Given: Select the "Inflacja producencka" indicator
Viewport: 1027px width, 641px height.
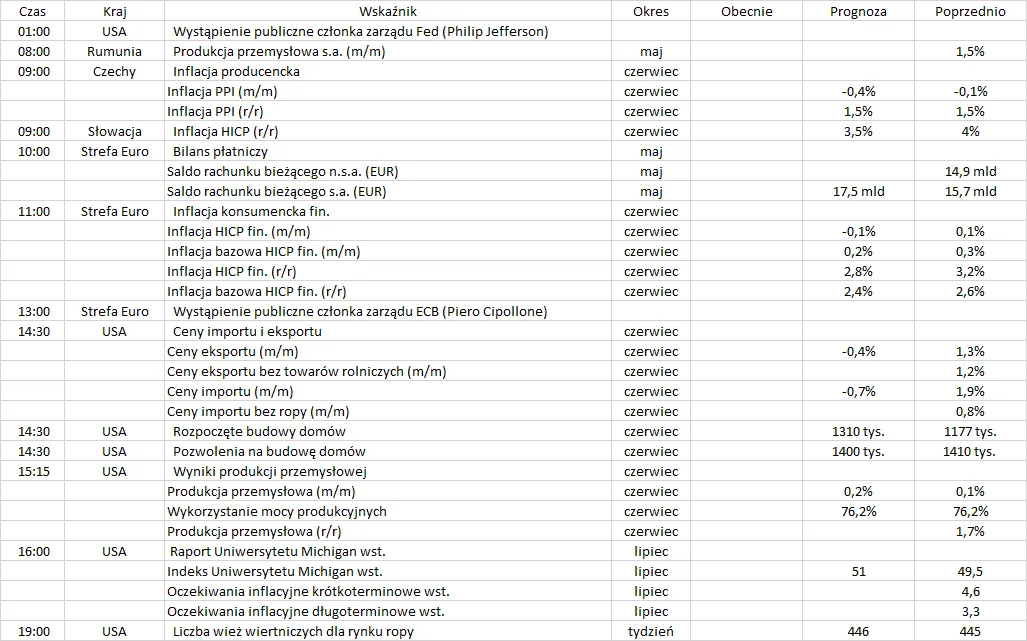Looking at the screenshot, I should click(236, 71).
